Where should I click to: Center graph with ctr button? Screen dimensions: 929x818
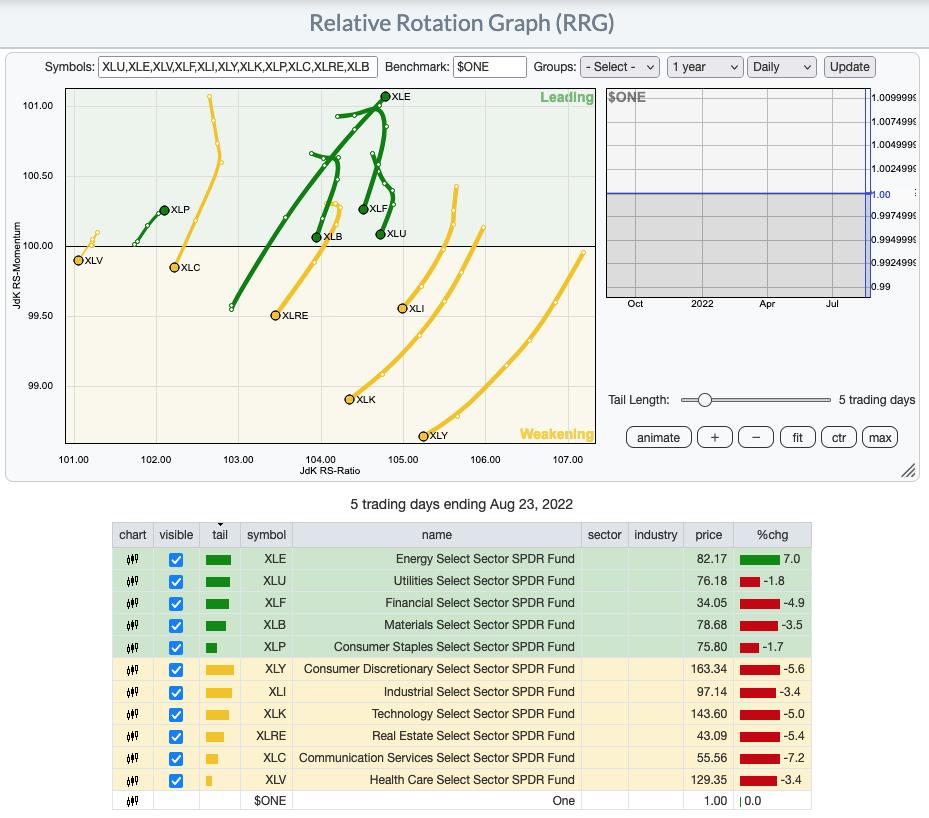tap(839, 438)
